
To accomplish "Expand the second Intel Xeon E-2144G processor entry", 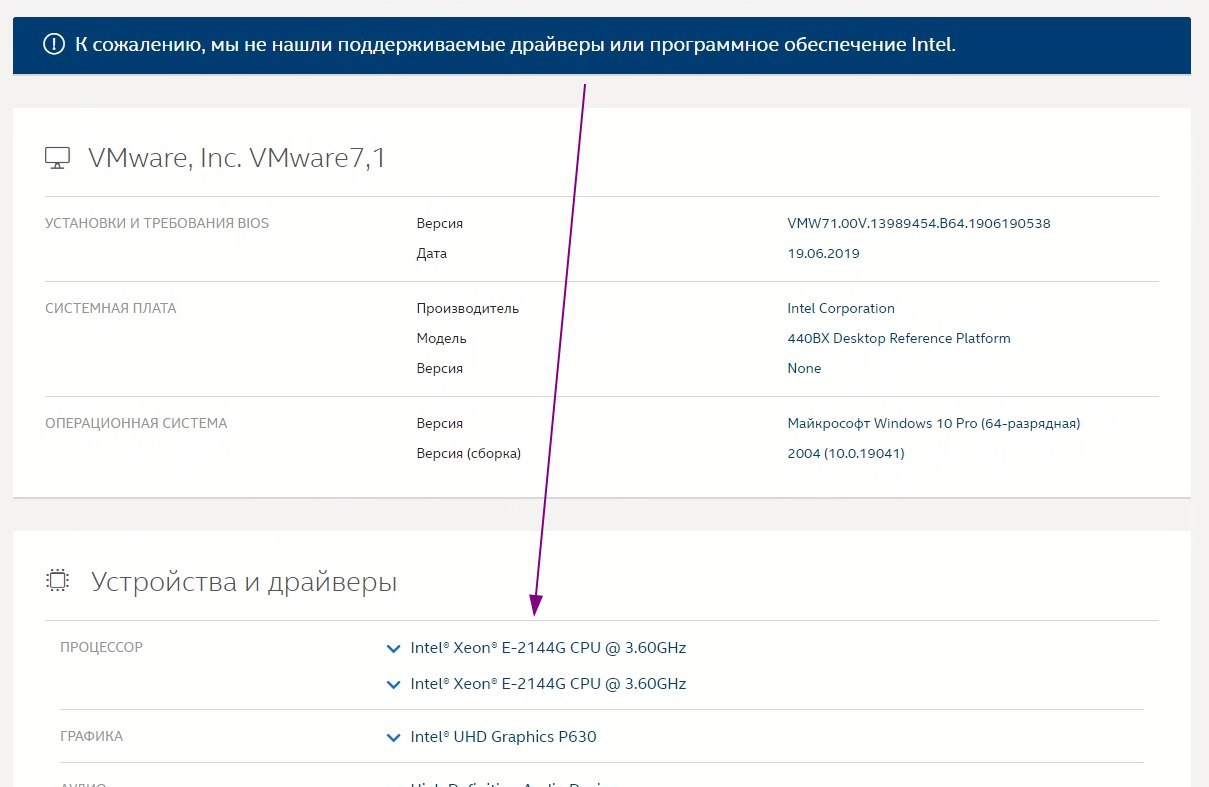I will point(393,684).
